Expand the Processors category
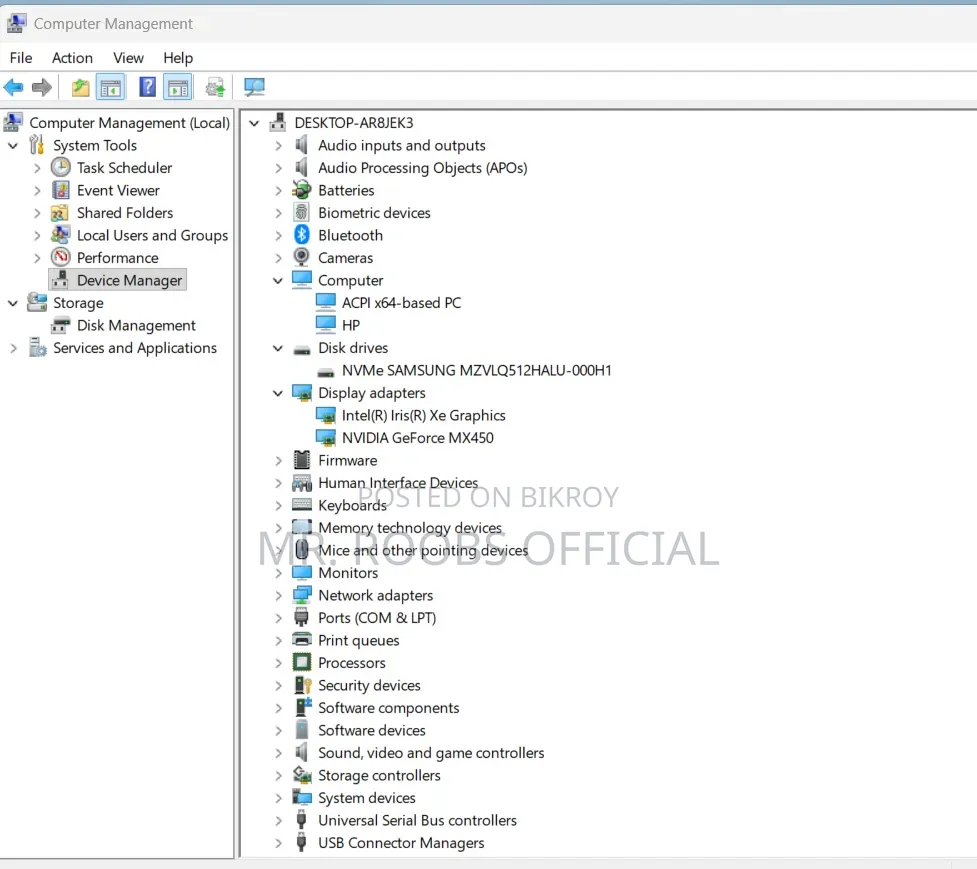The width and height of the screenshot is (977, 869). (278, 663)
